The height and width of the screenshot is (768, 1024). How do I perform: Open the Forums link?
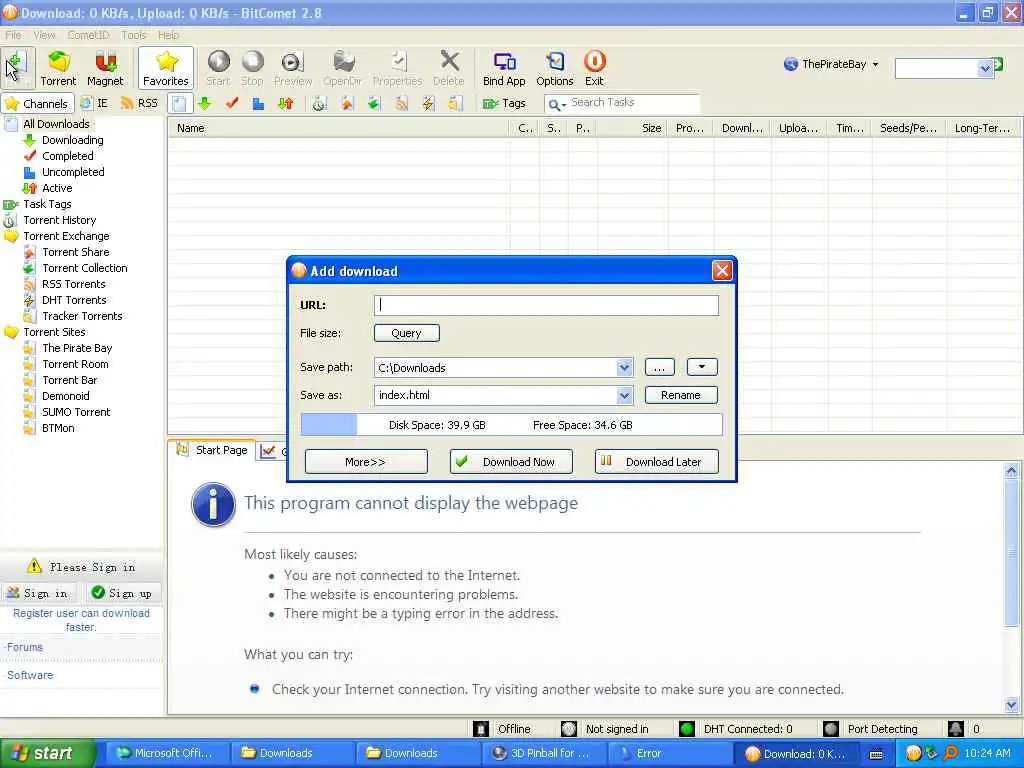click(x=24, y=647)
